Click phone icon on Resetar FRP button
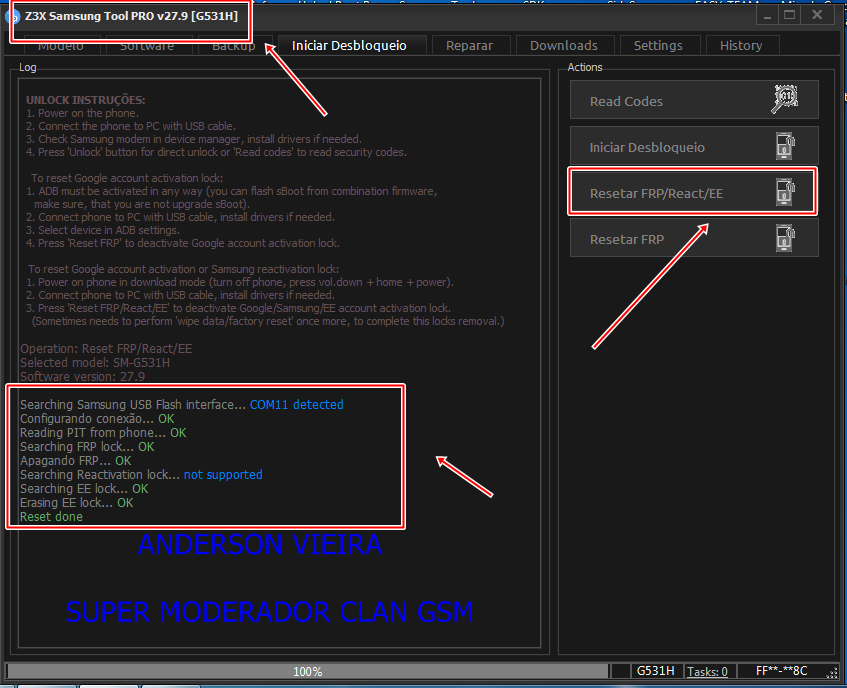This screenshot has width=847, height=688. [x=785, y=238]
